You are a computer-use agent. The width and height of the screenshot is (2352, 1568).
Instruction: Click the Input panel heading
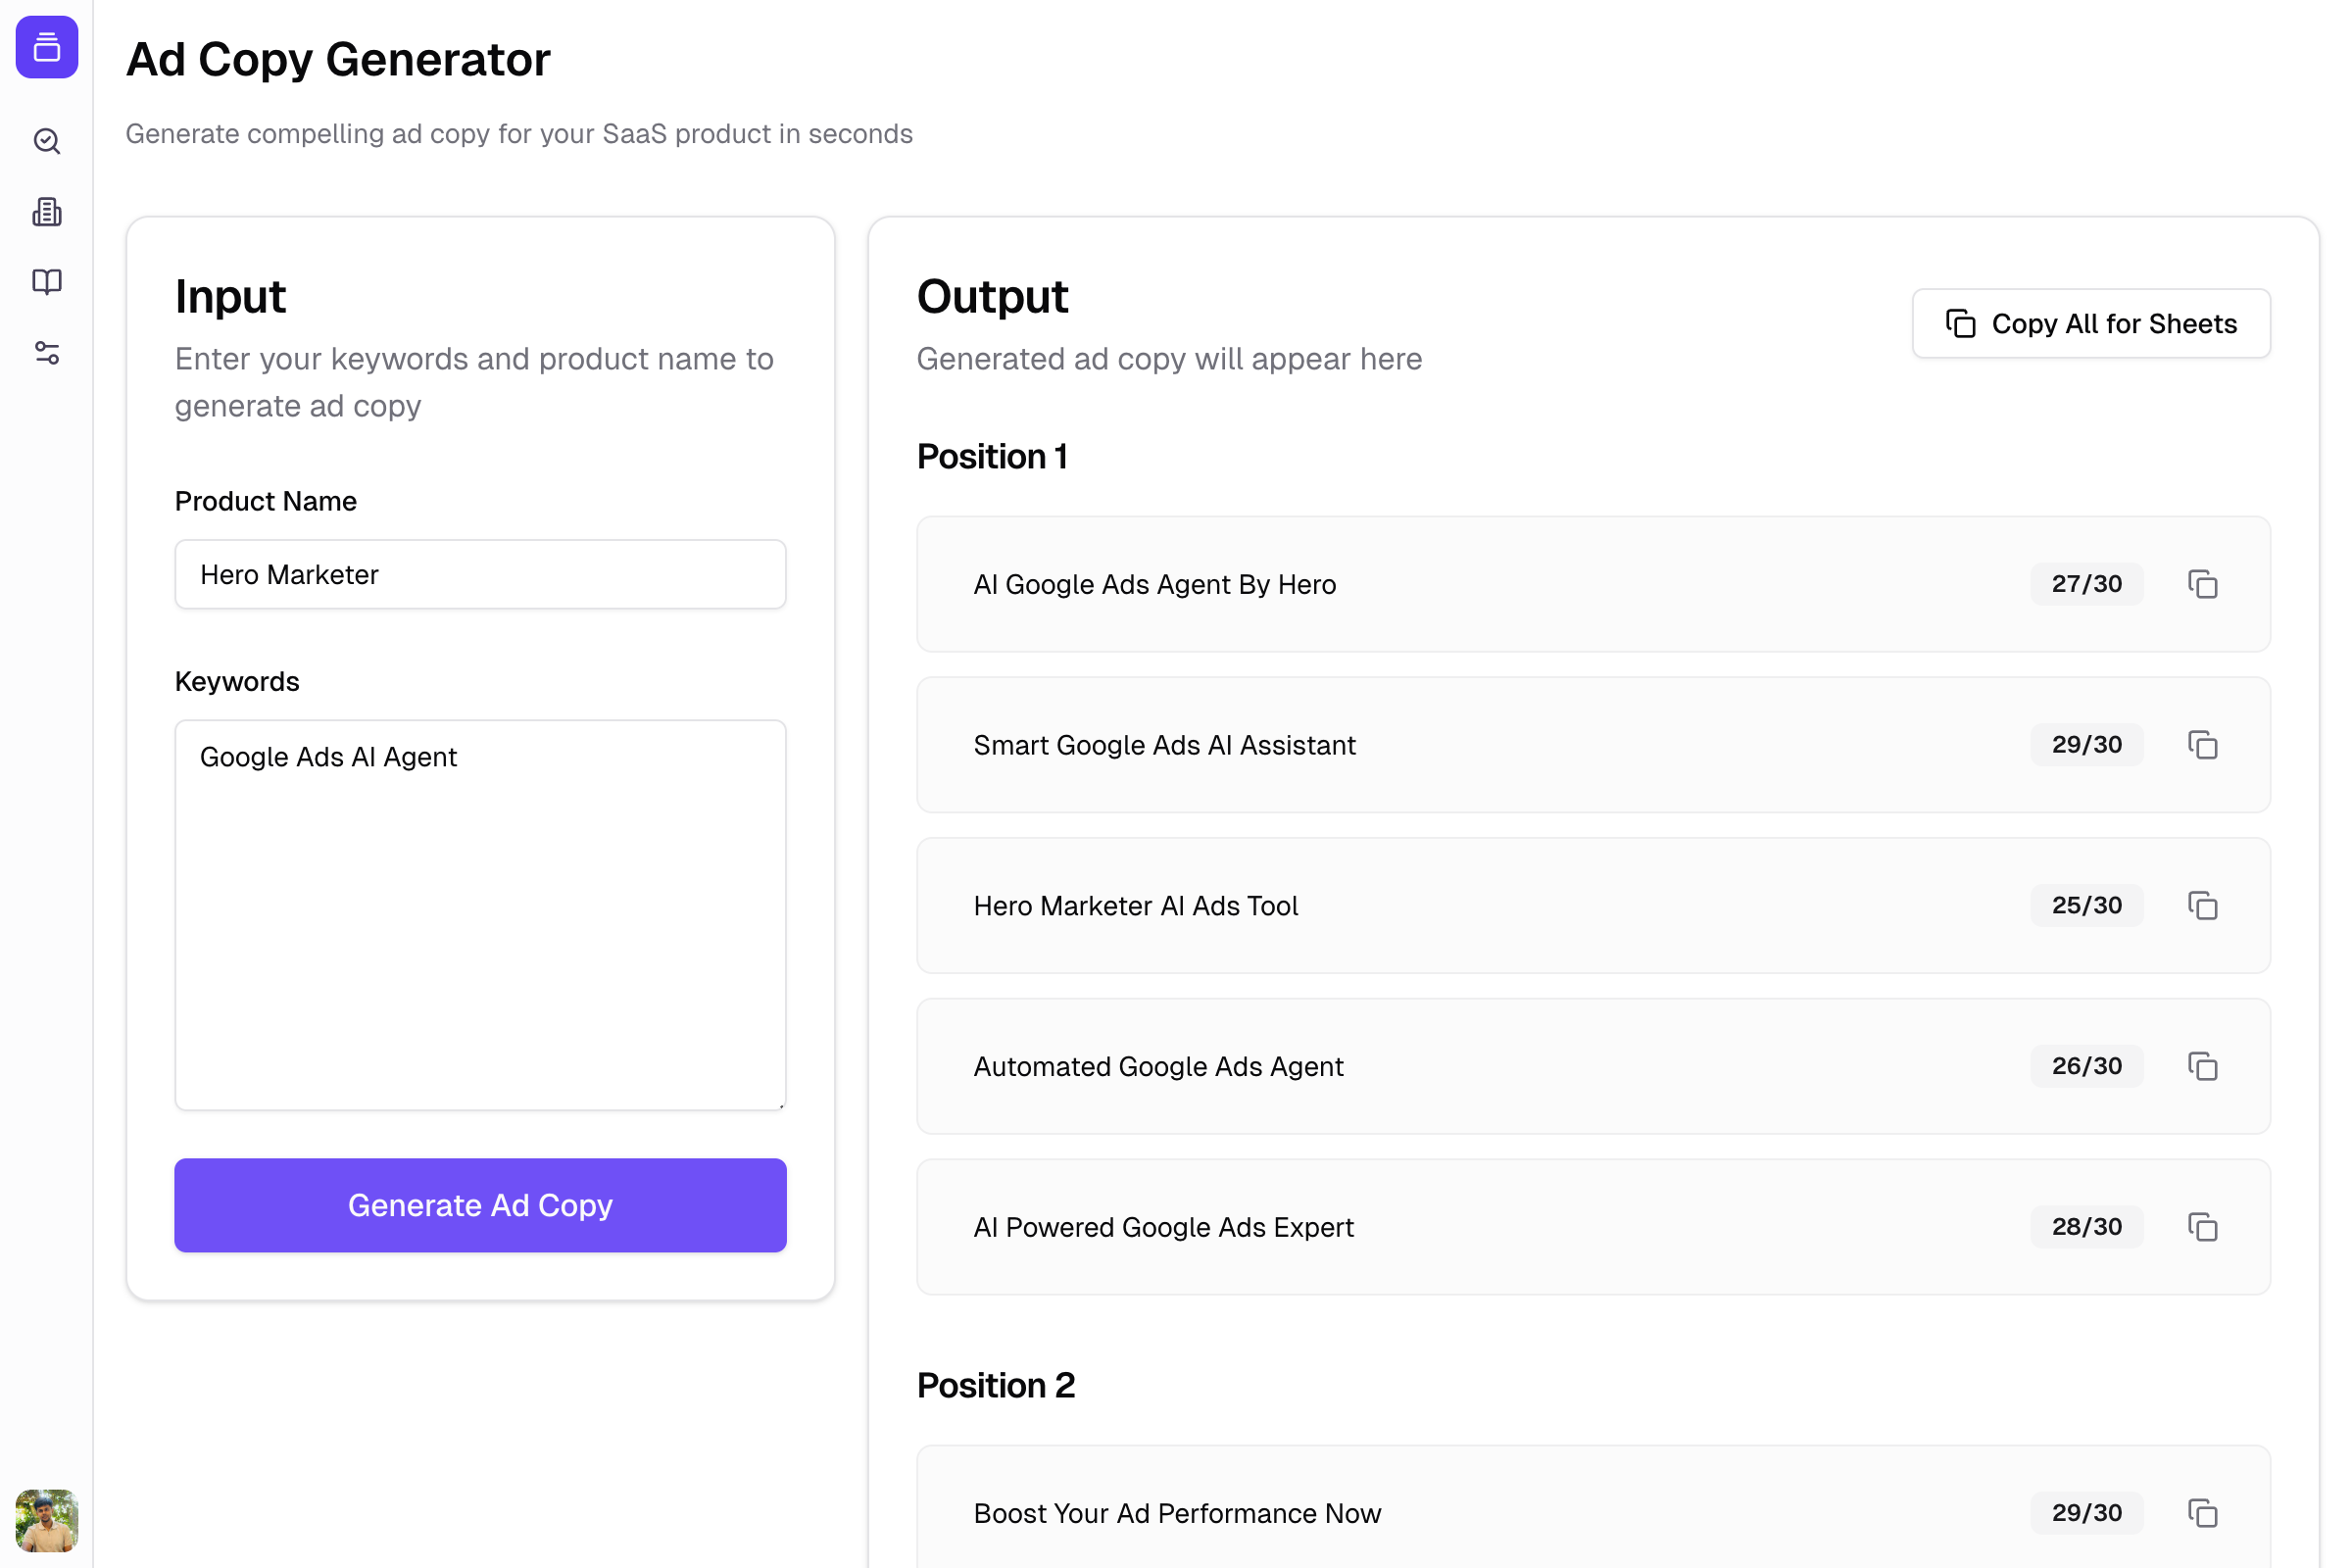tap(230, 296)
